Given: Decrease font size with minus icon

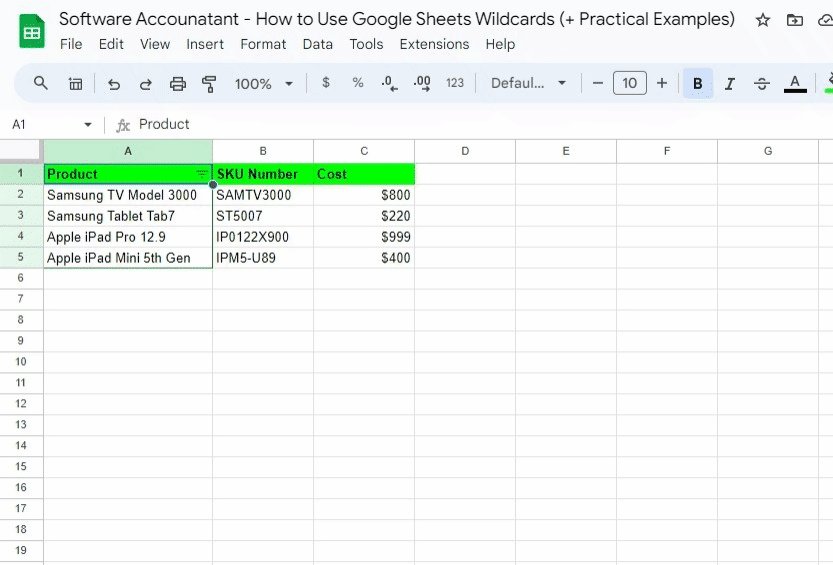Looking at the screenshot, I should pyautogui.click(x=598, y=83).
